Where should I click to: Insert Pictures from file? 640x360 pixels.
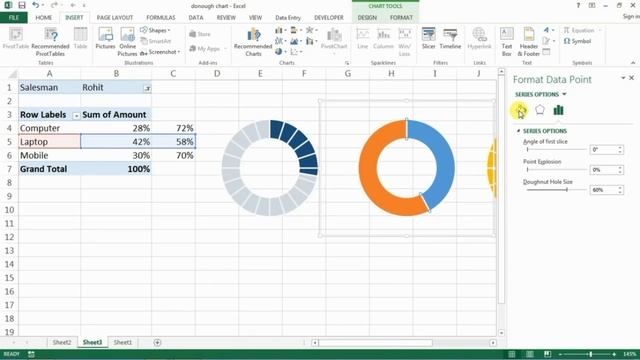(x=105, y=39)
